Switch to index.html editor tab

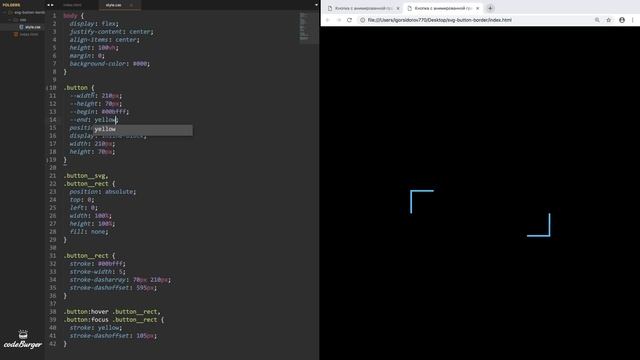point(72,5)
